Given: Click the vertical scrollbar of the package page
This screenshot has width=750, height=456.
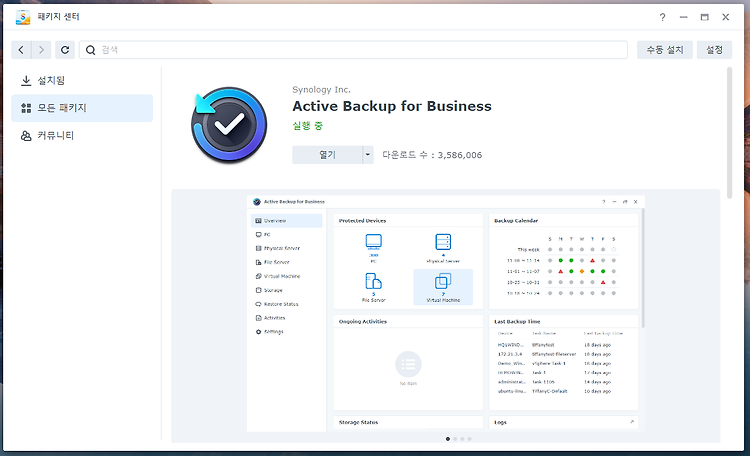Looking at the screenshot, I should (x=729, y=133).
